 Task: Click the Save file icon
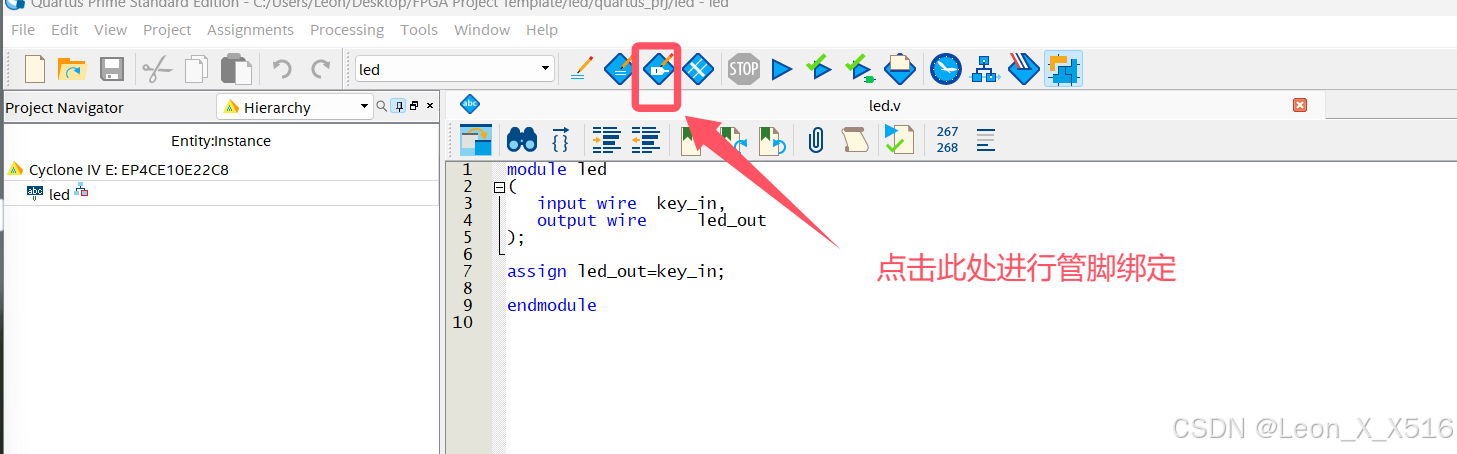(111, 69)
